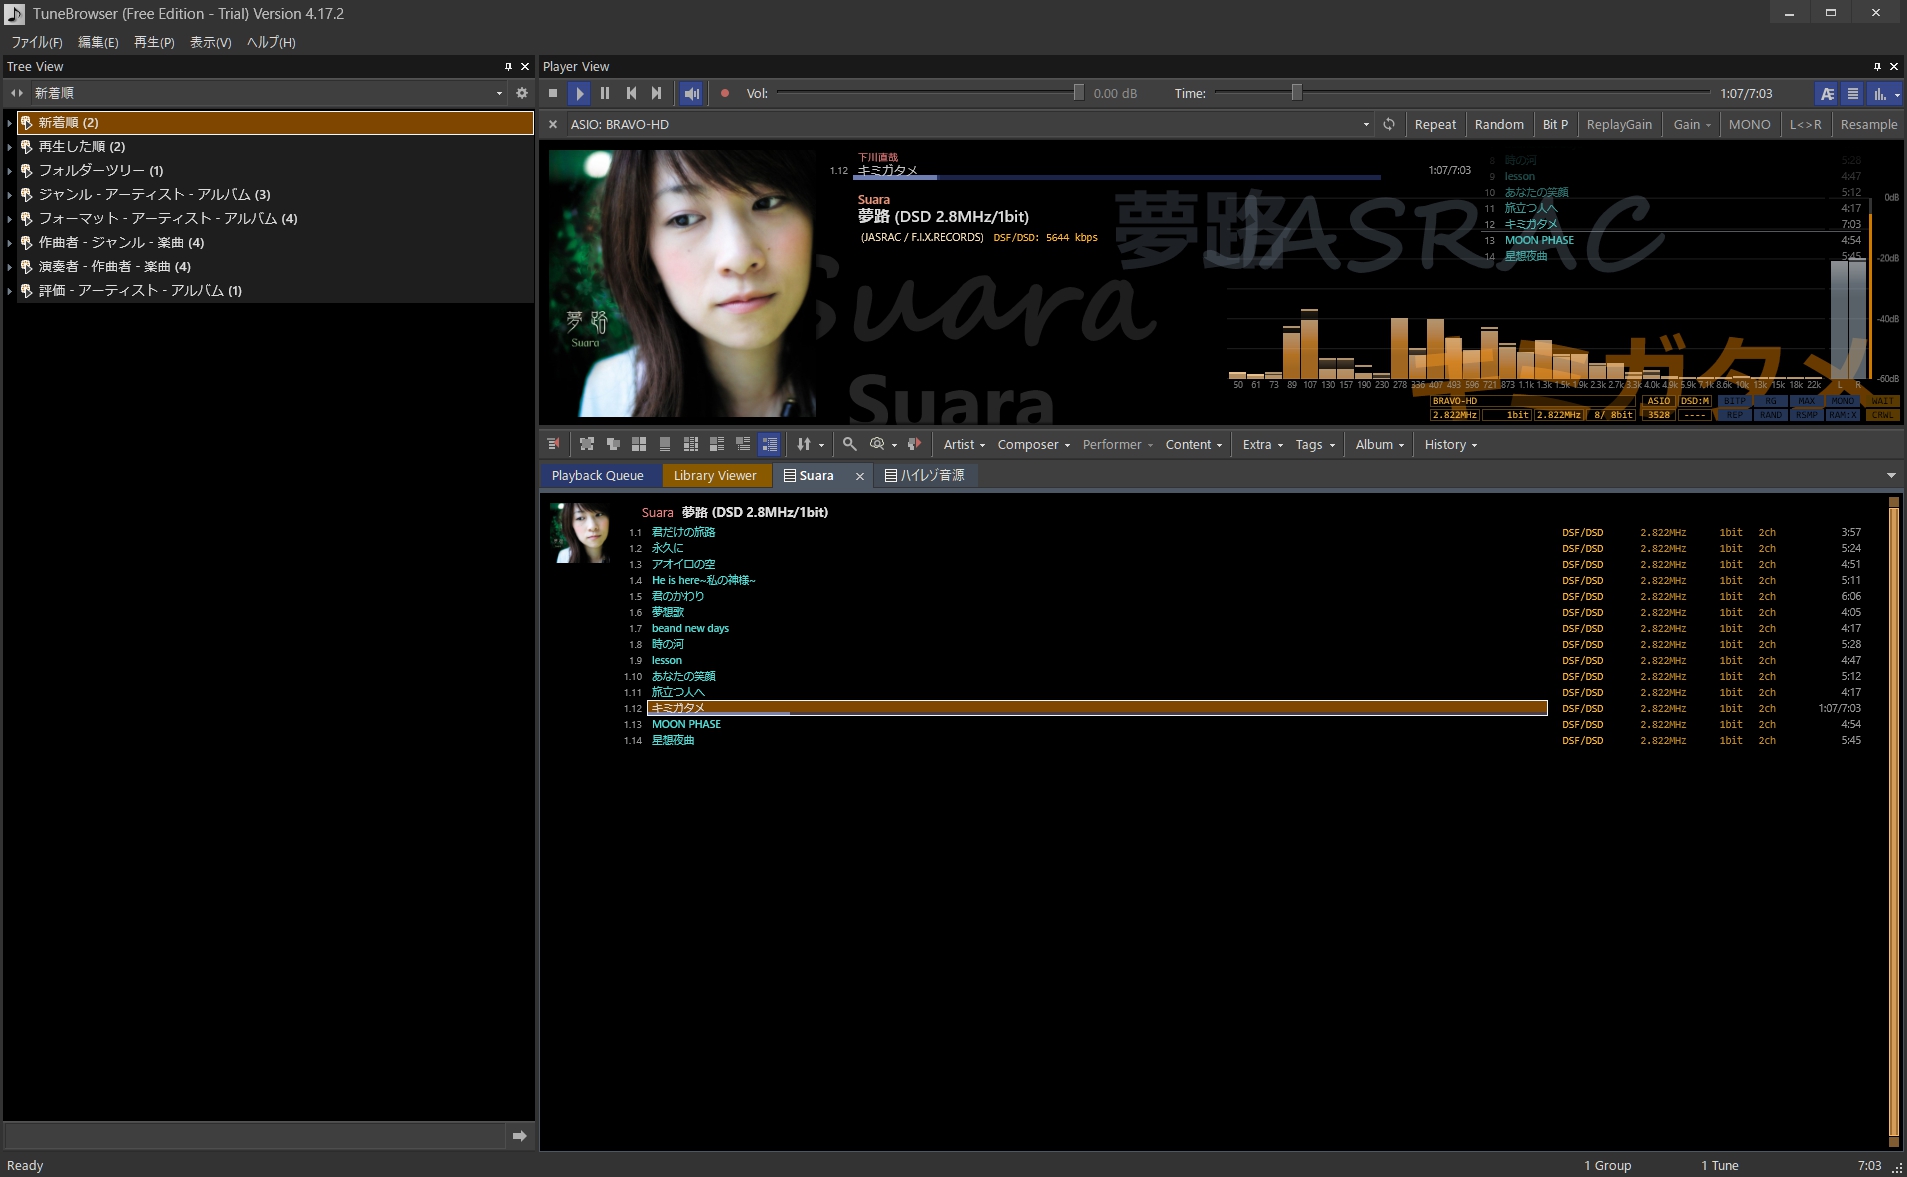Viewport: 1907px width, 1177px height.
Task: Switch to single-panel view layout icon
Action: 665,444
